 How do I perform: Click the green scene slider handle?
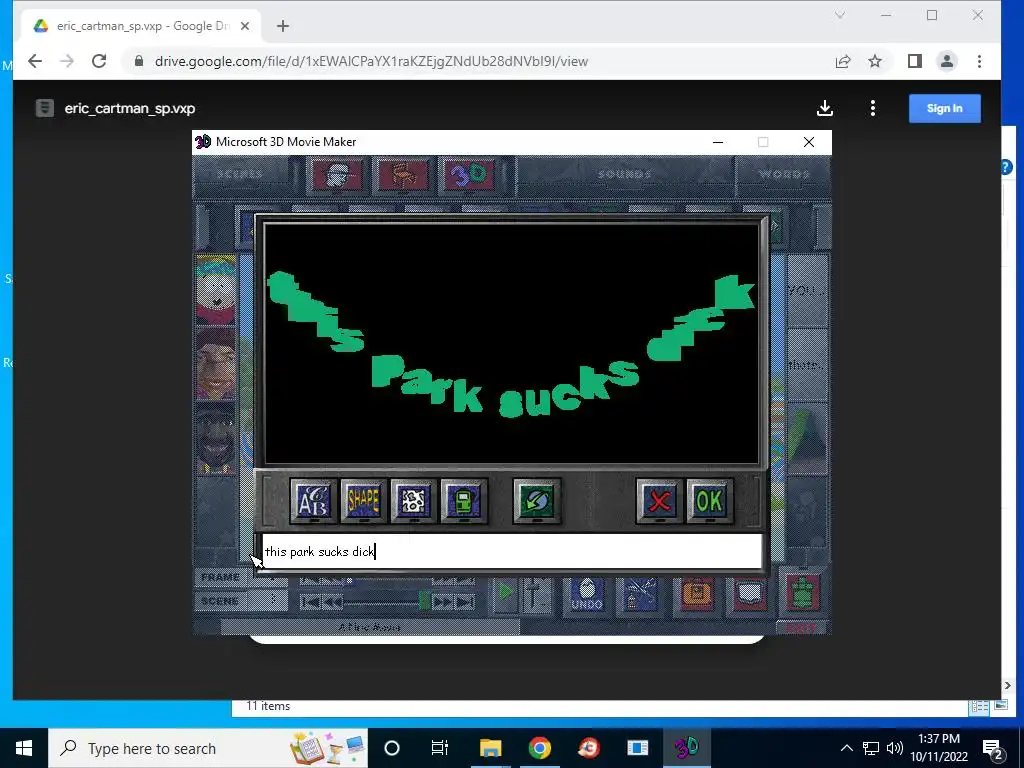[424, 601]
